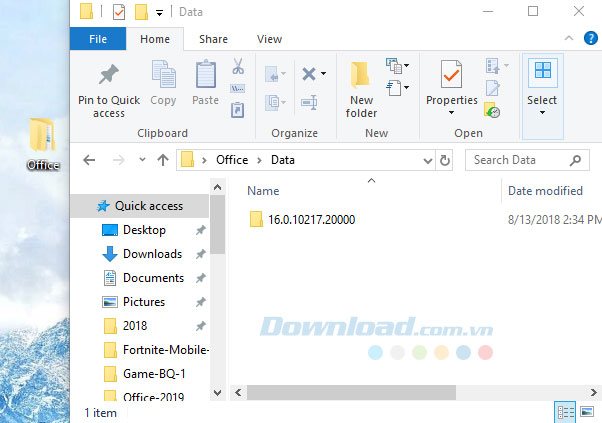Click the Easy access icon
The image size is (602, 423).
click(x=394, y=88)
